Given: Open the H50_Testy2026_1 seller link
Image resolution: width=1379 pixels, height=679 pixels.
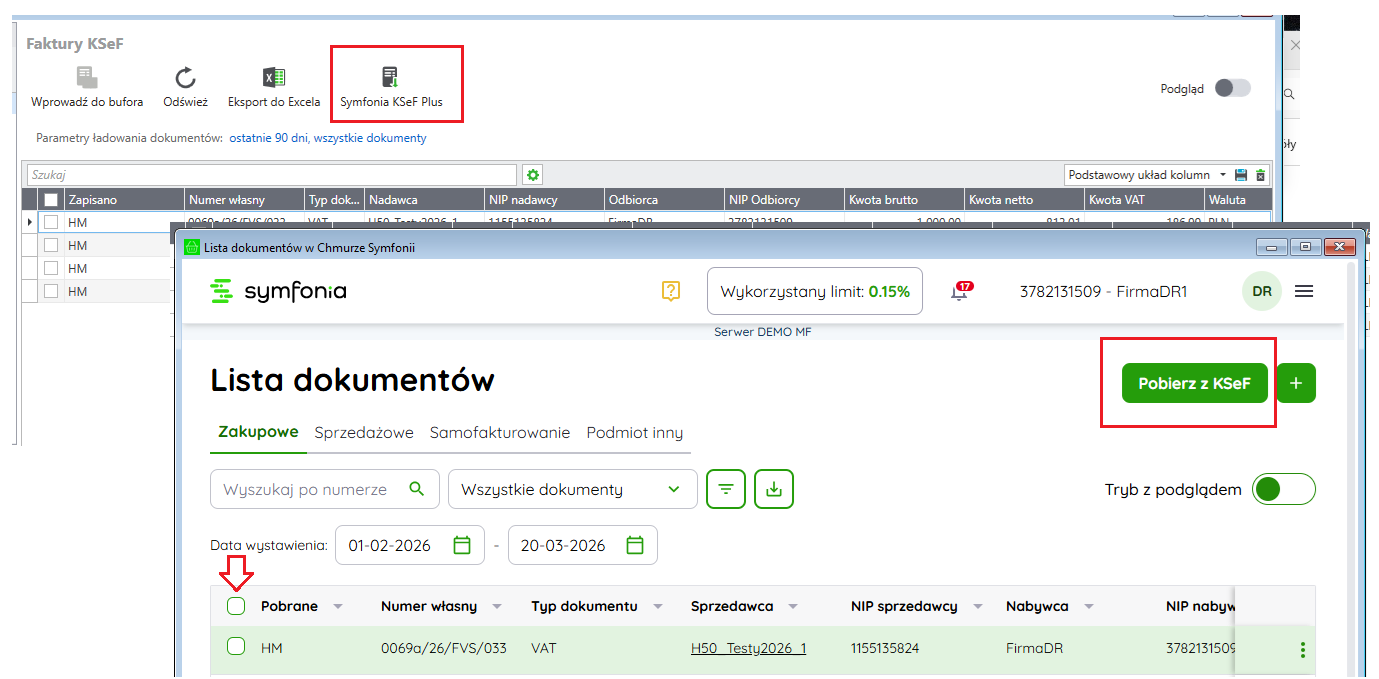Looking at the screenshot, I should [748, 648].
